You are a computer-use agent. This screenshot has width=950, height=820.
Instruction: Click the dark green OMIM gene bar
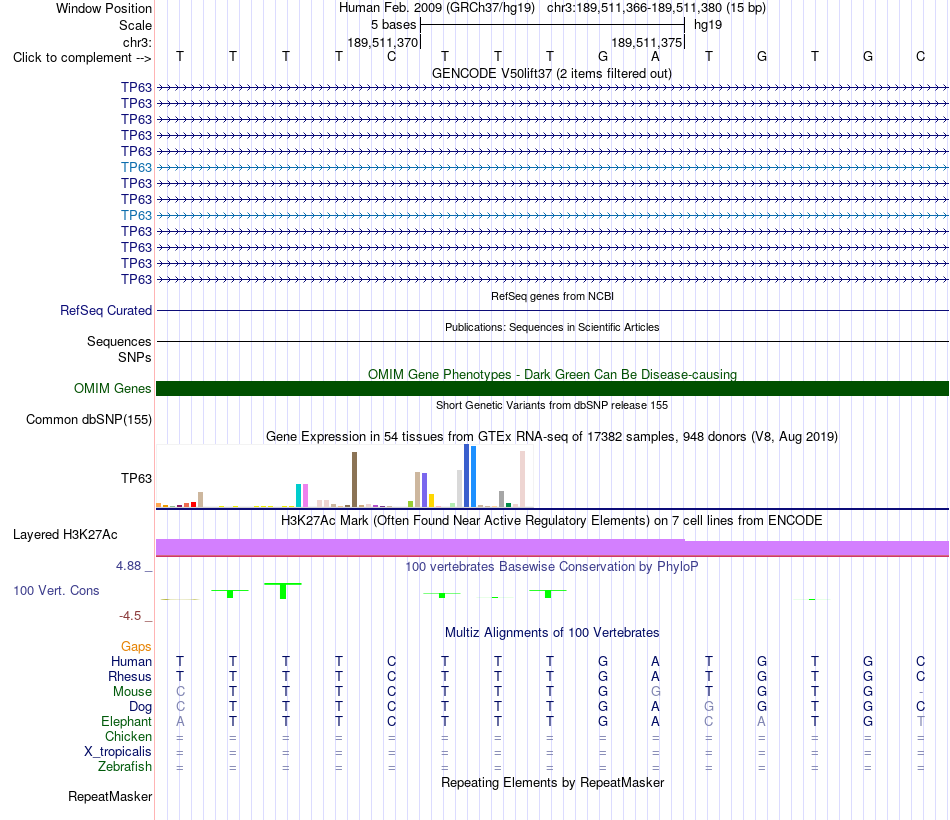pos(552,388)
